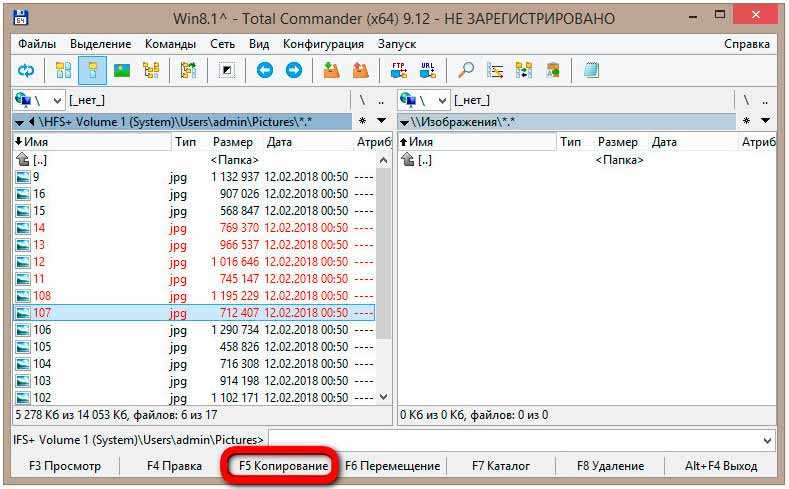Image resolution: width=789 pixels, height=489 pixels.
Task: Open the Выделение menu
Action: tap(101, 44)
